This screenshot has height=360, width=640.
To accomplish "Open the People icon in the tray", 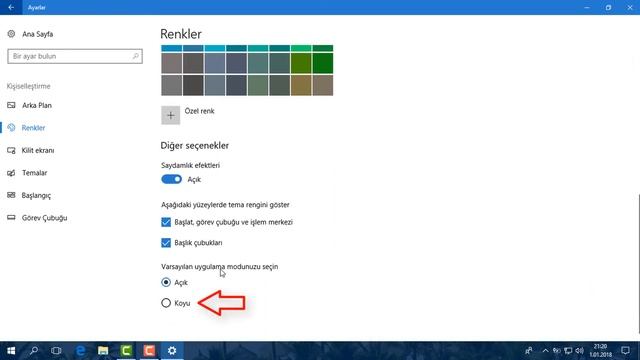I will 529,351.
